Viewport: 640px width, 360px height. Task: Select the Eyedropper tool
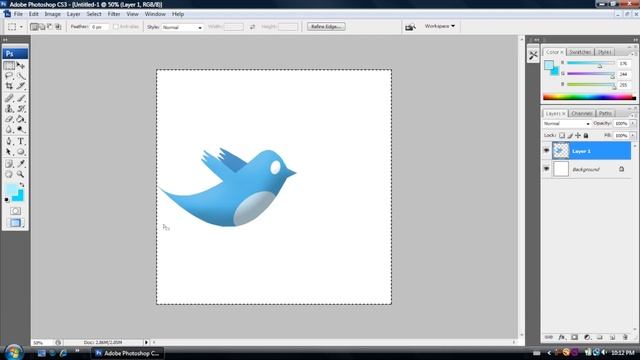pos(21,164)
